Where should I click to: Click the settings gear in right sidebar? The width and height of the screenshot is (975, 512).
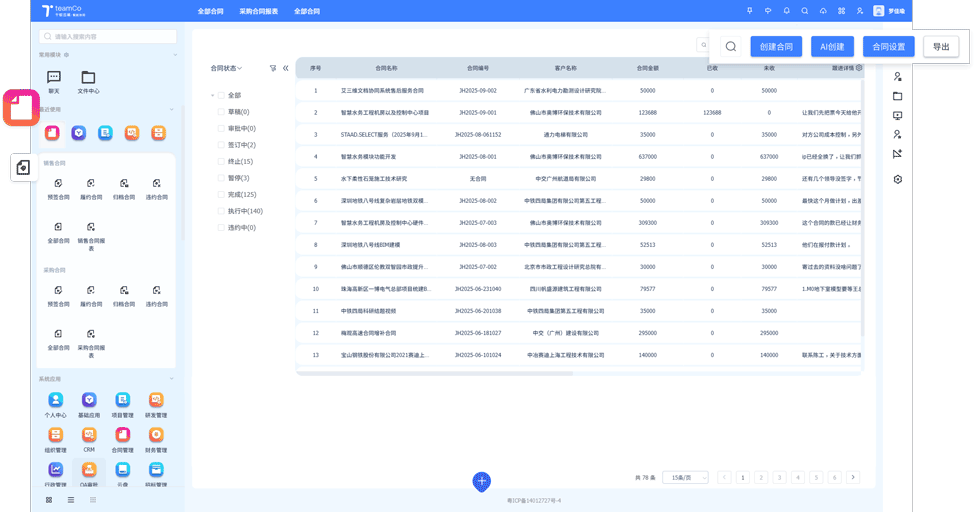[897, 179]
